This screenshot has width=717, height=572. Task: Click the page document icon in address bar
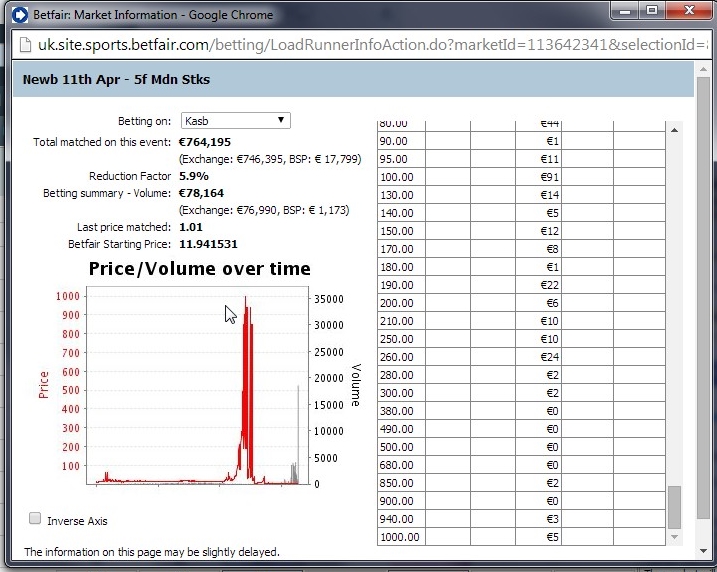25,45
